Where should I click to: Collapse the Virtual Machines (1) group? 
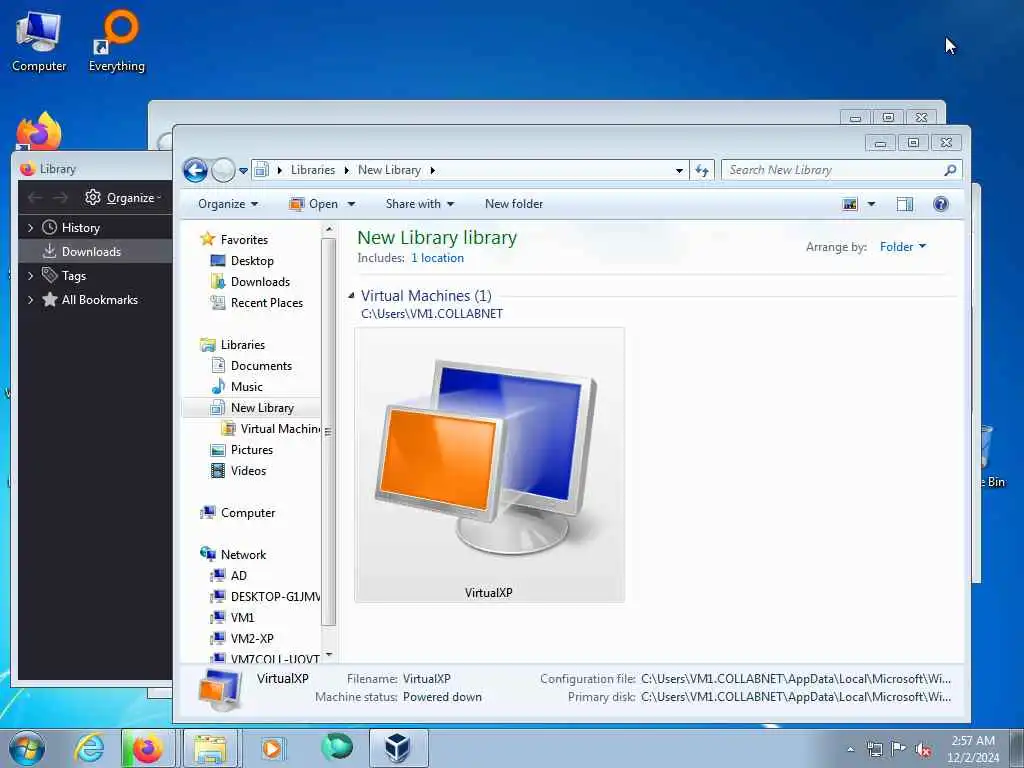coord(351,296)
